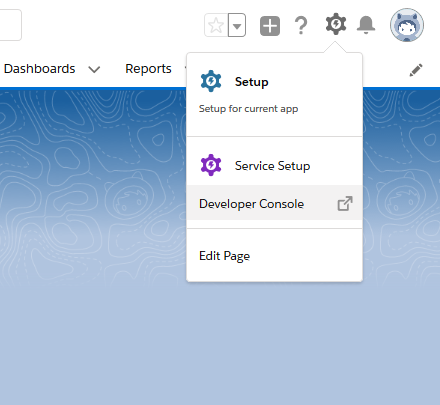Screen dimensions: 440x405
Task: Close the Setup gear menu in the header
Action: [336, 24]
